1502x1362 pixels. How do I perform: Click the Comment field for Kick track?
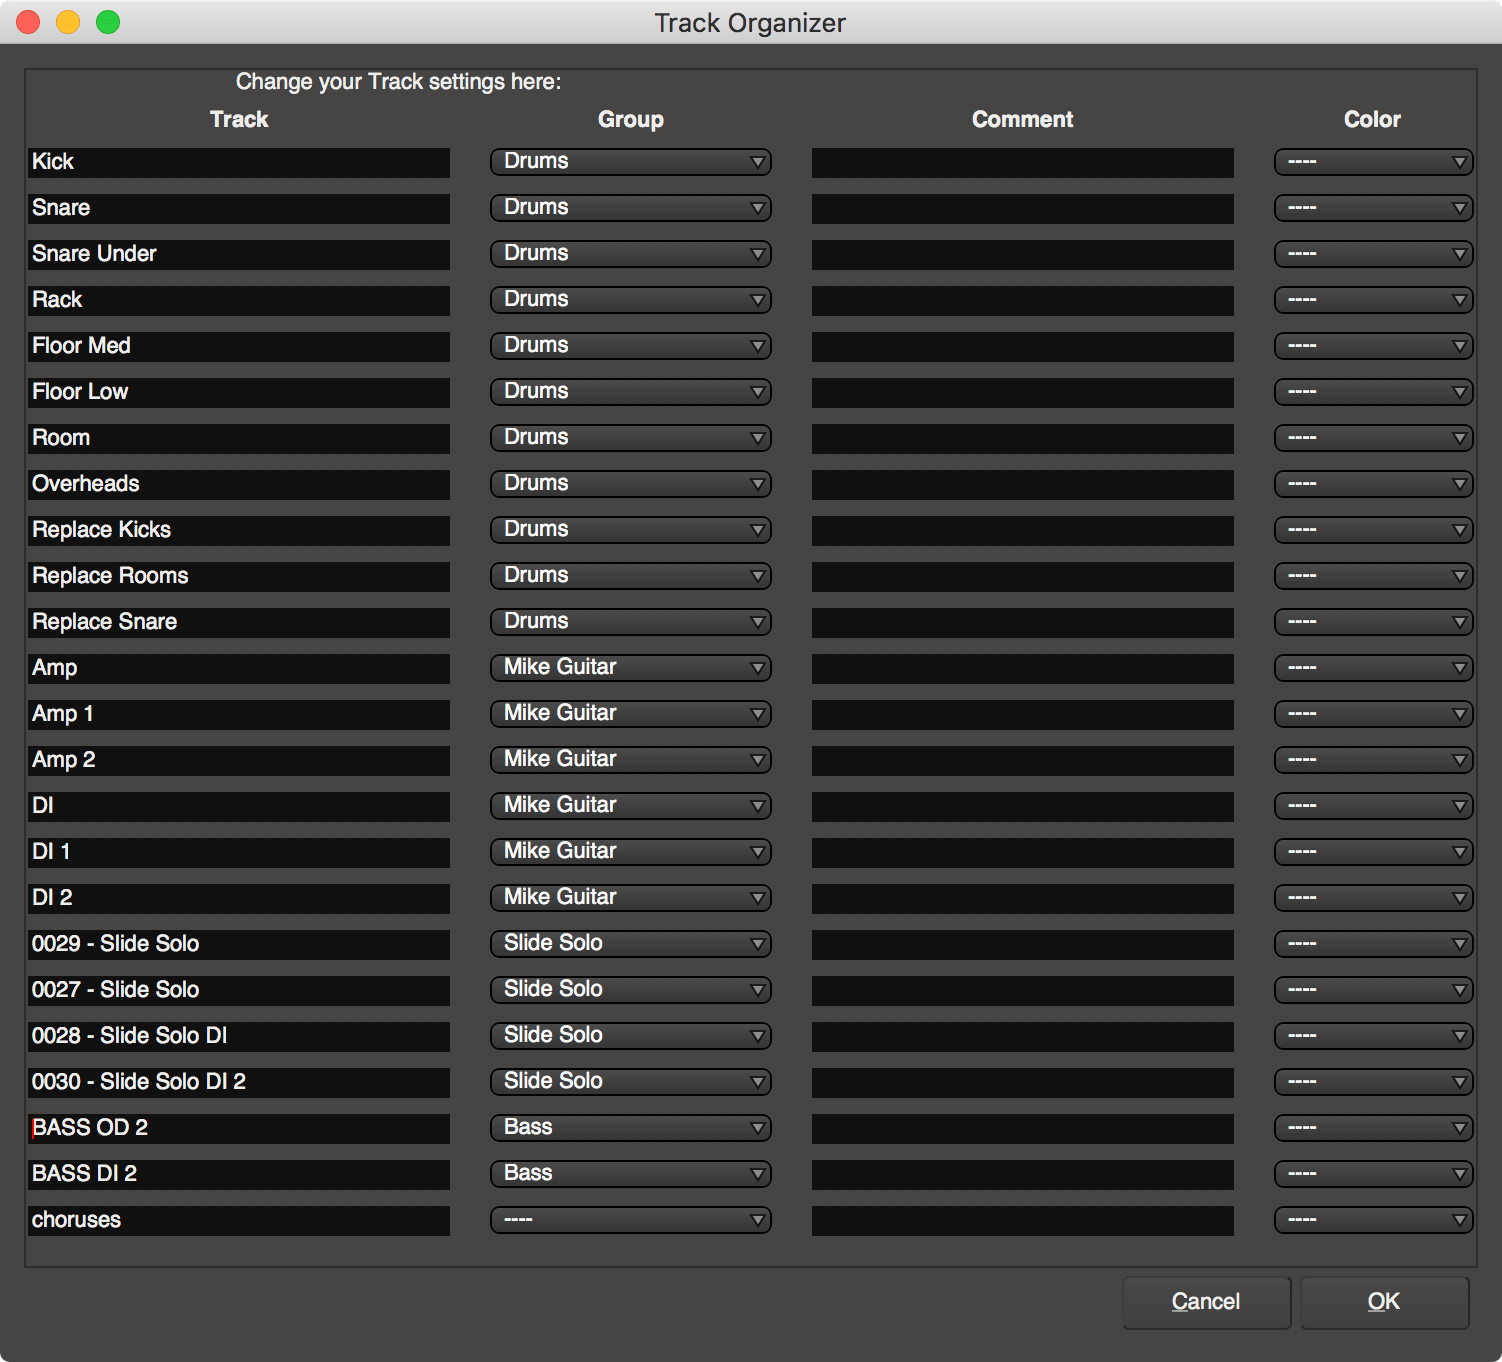1022,162
